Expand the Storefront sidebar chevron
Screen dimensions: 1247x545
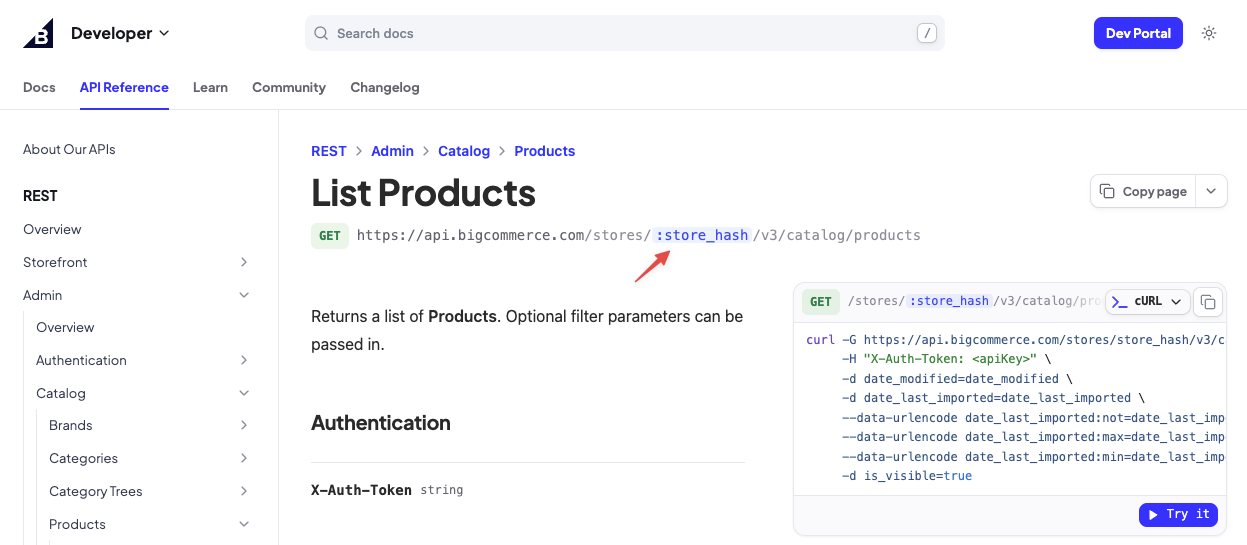244,262
